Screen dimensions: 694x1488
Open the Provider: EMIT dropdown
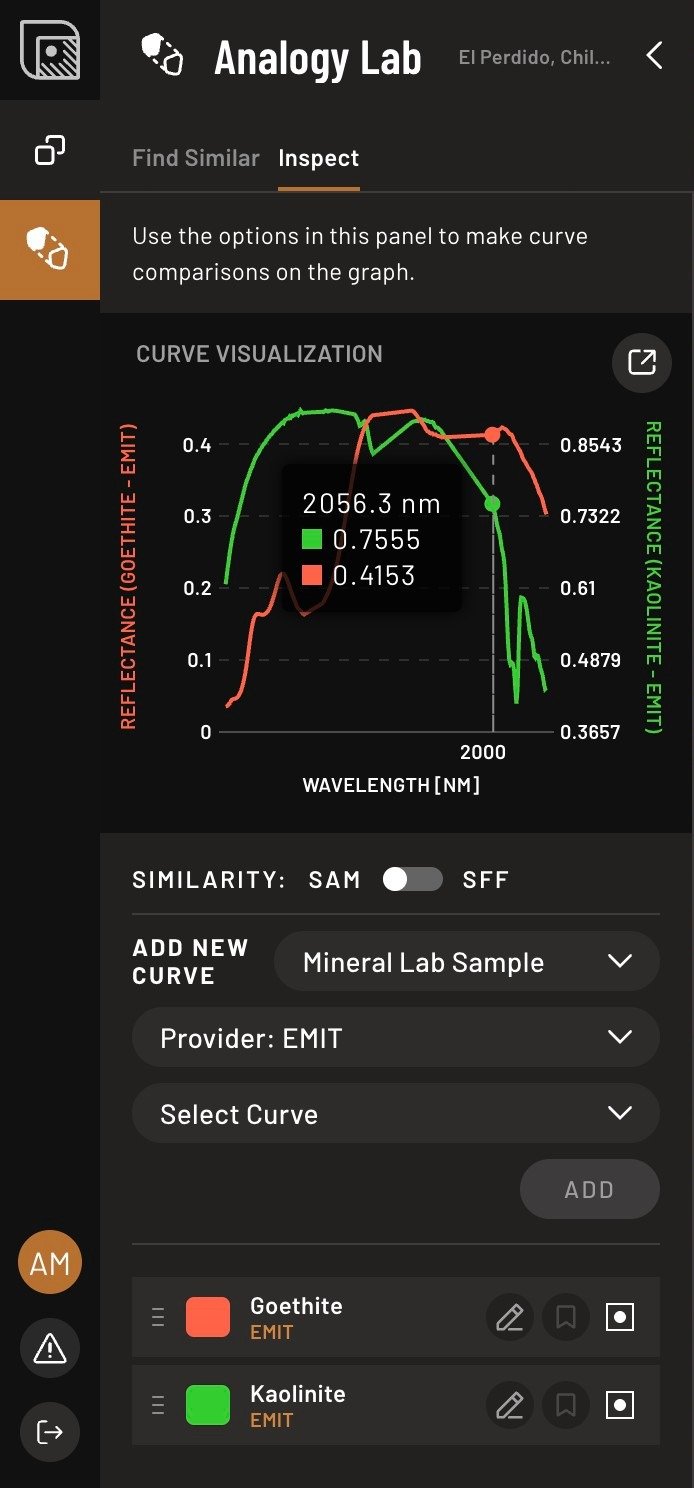(396, 1038)
